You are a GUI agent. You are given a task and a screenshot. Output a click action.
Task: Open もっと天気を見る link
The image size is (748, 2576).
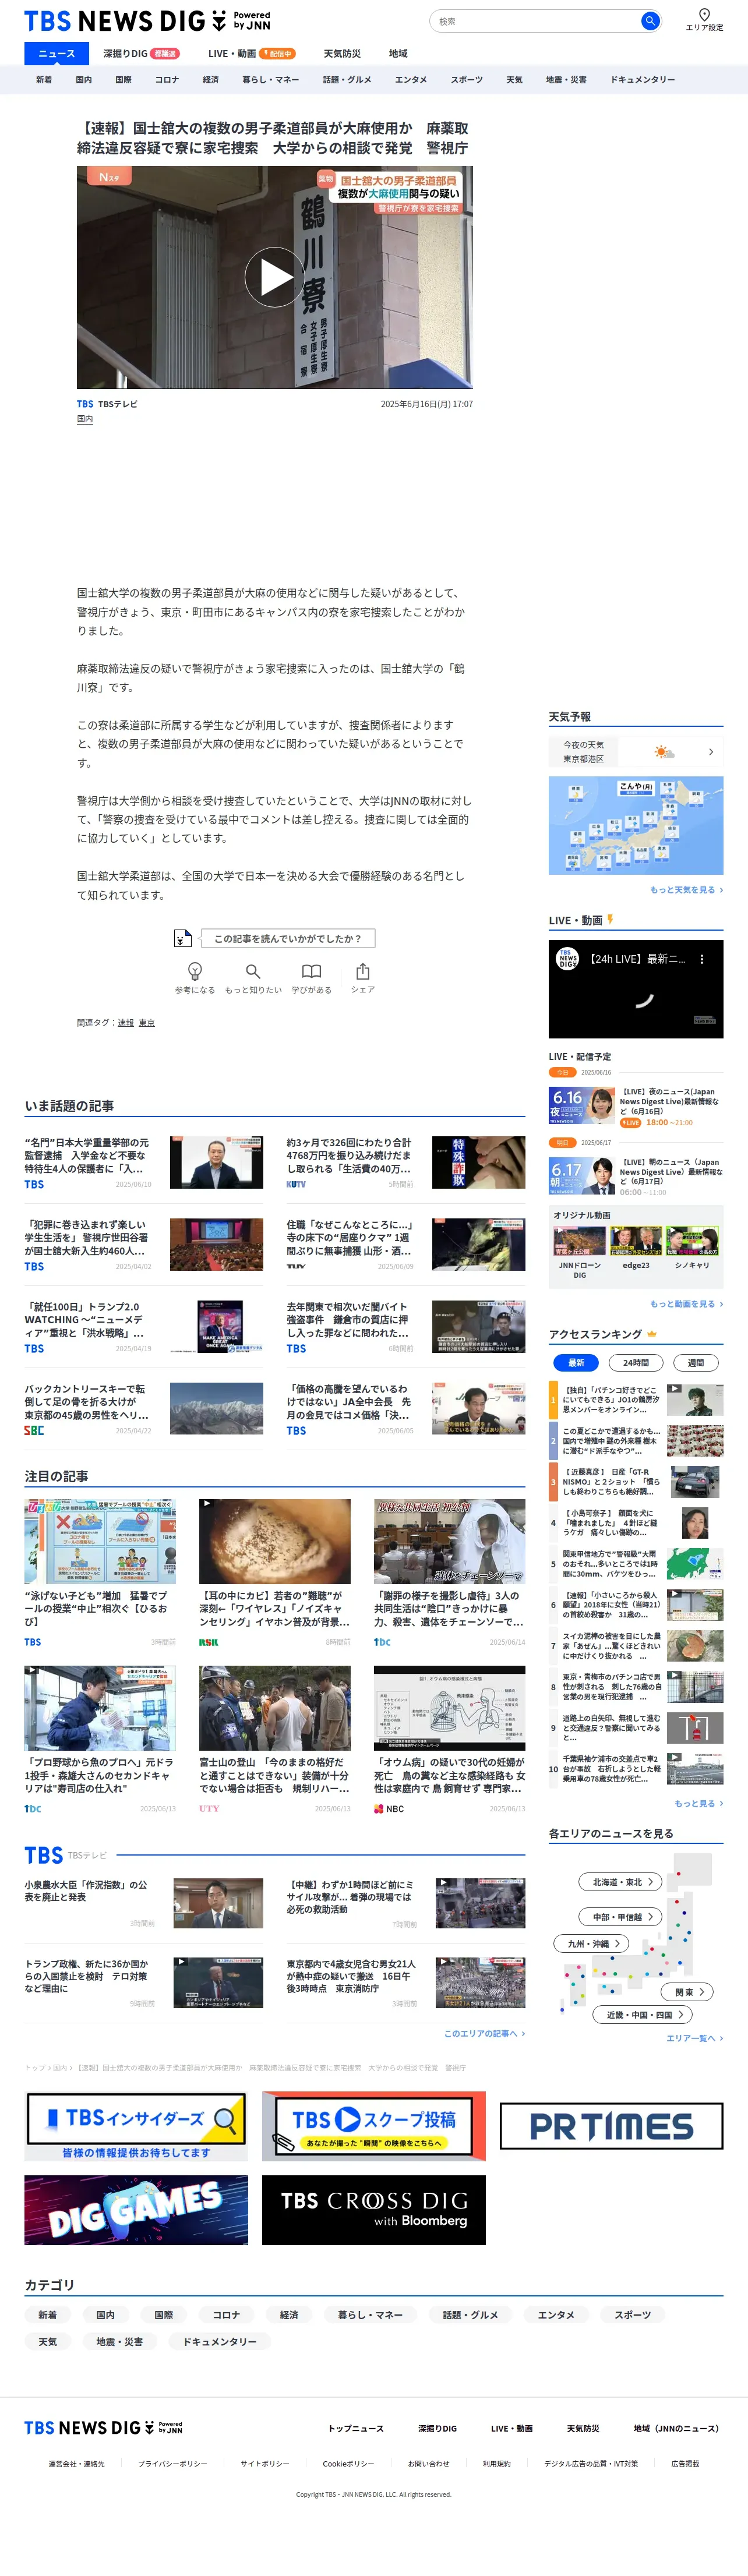pyautogui.click(x=686, y=889)
